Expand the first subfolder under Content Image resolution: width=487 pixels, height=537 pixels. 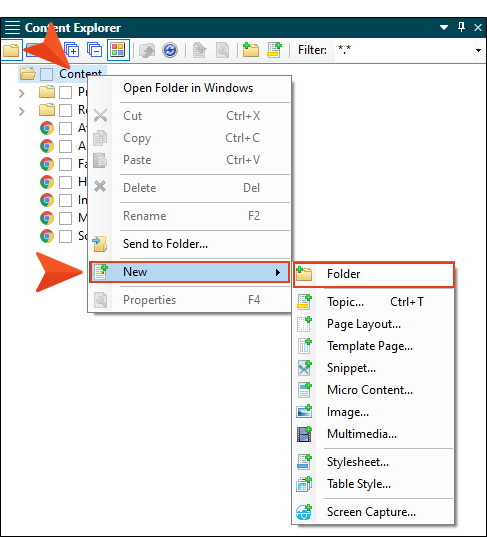(x=22, y=93)
